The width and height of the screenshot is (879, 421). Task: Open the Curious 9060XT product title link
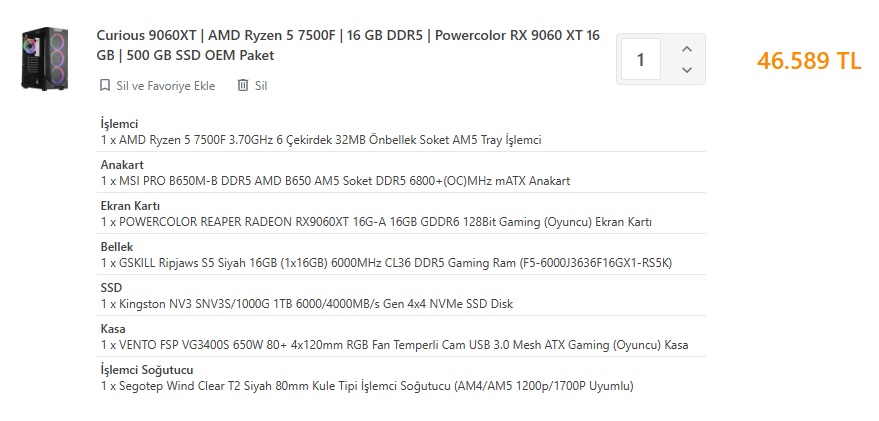pos(348,45)
